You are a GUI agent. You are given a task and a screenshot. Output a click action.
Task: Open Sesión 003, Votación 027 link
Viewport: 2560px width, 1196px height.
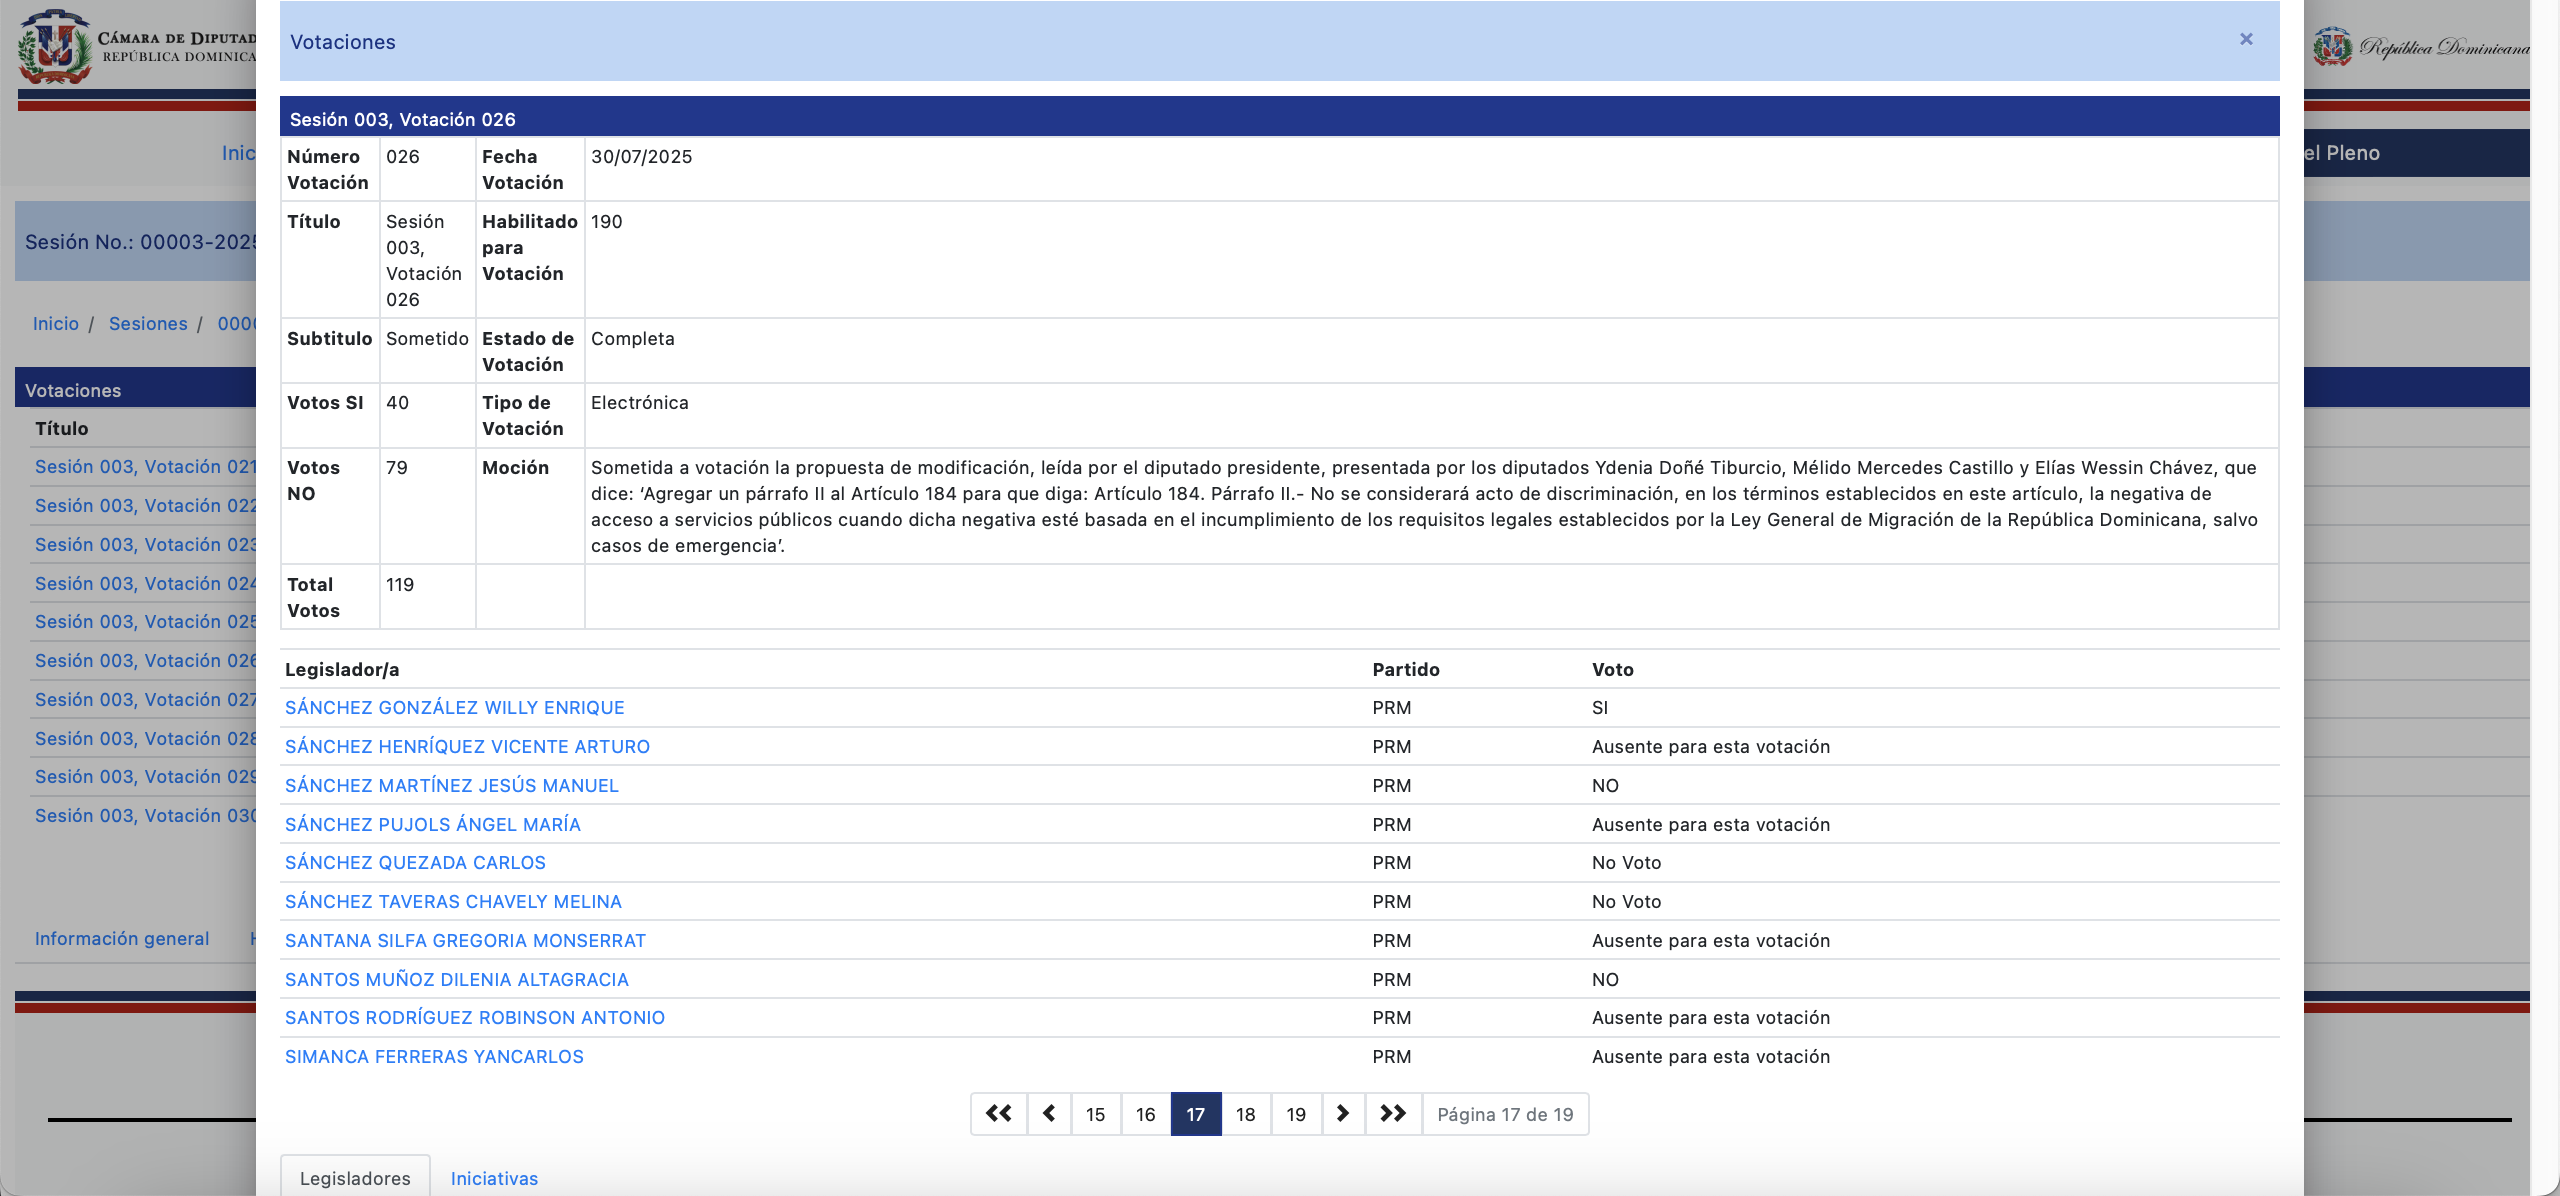point(145,700)
